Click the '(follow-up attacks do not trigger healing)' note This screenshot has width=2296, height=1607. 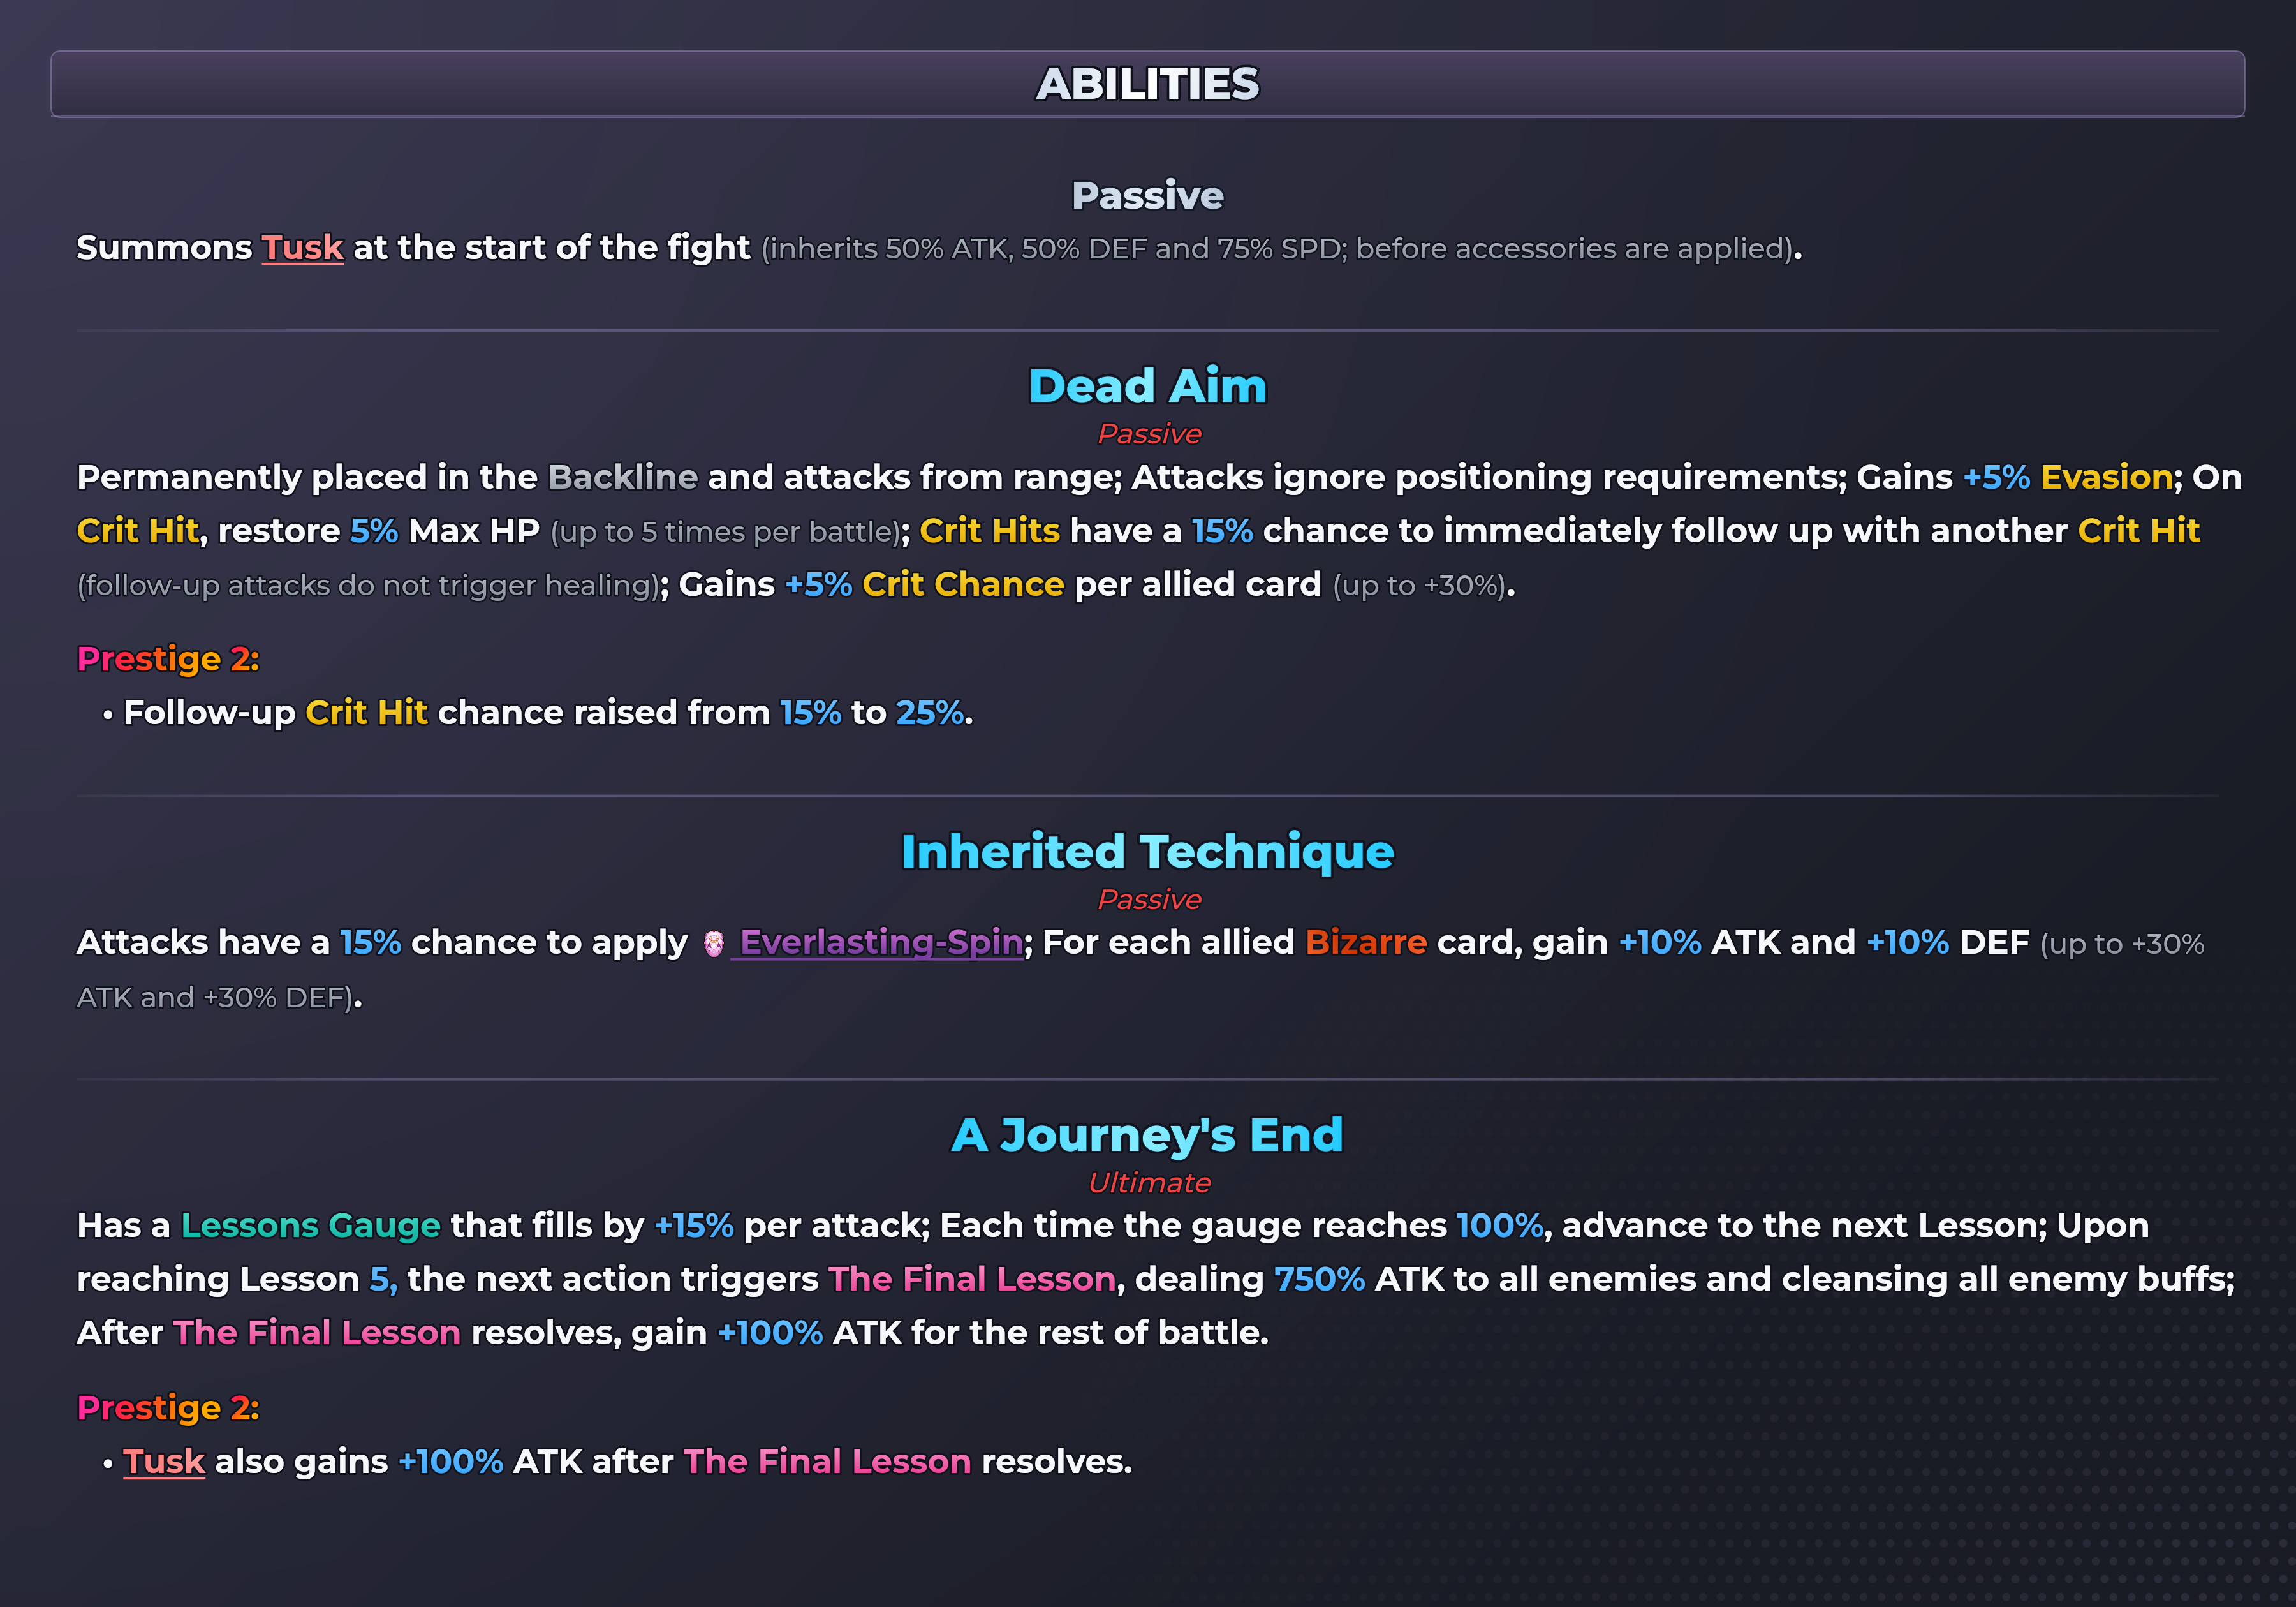369,586
